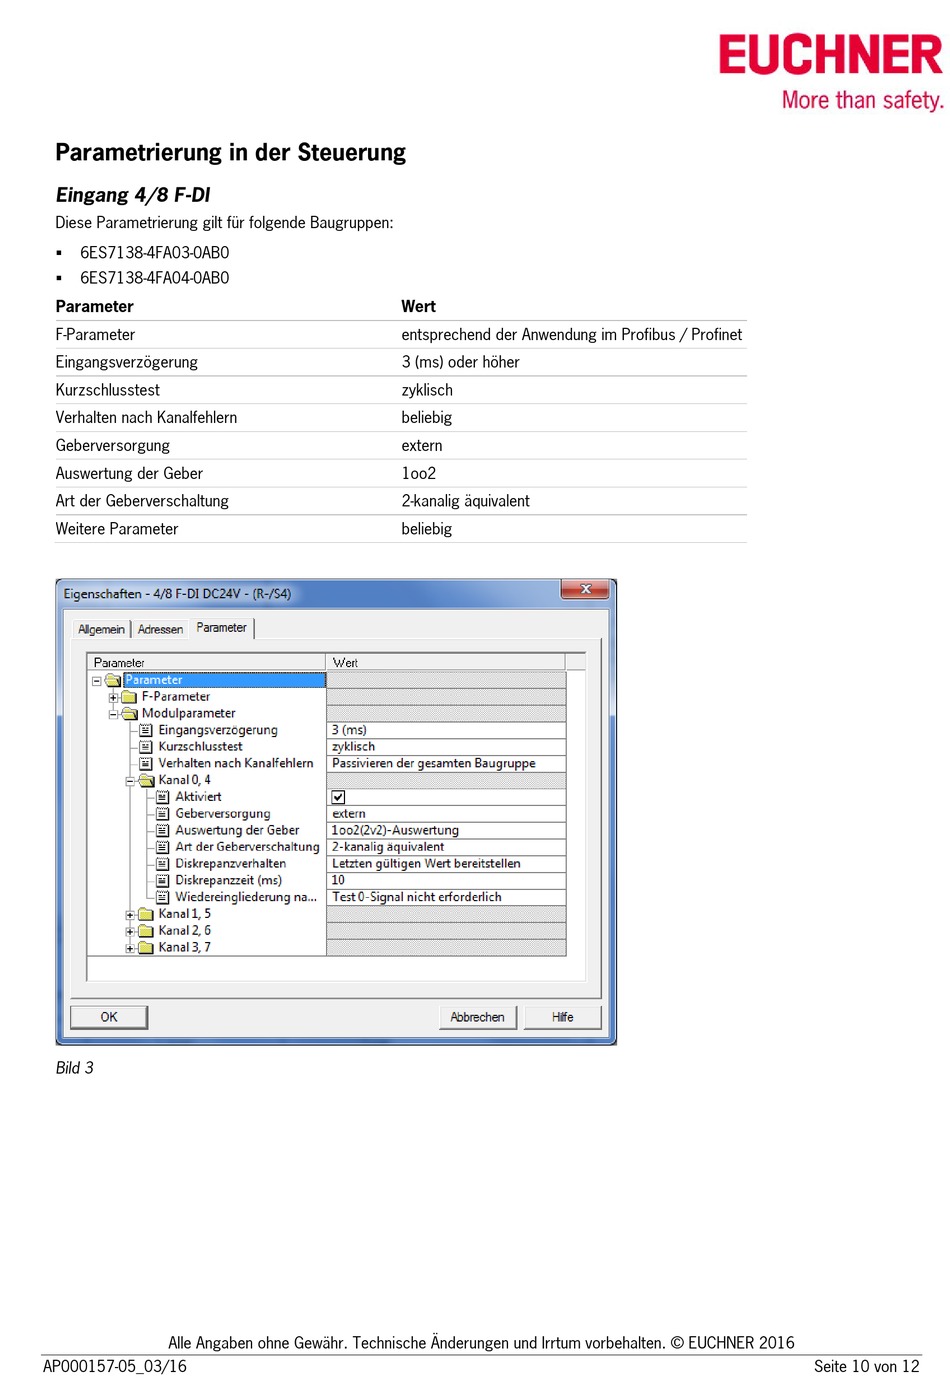The width and height of the screenshot is (950, 1379).
Task: Uncheck the Aktiviert checkbox
Action: click(338, 798)
